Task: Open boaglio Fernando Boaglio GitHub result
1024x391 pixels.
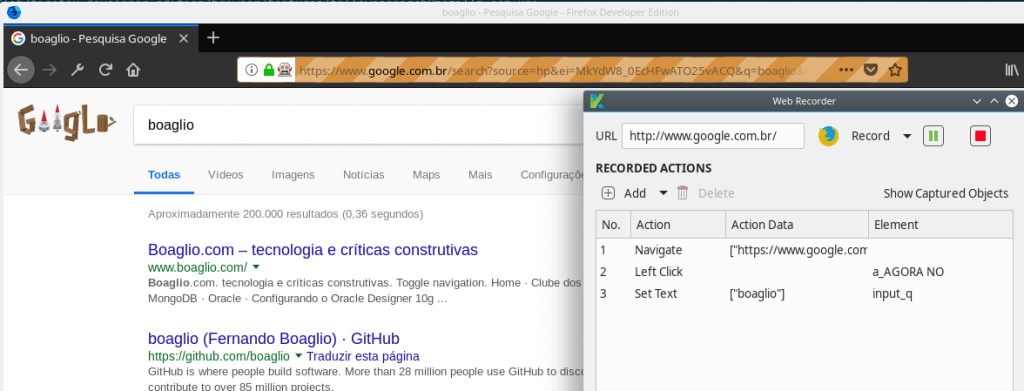Action: pos(274,339)
